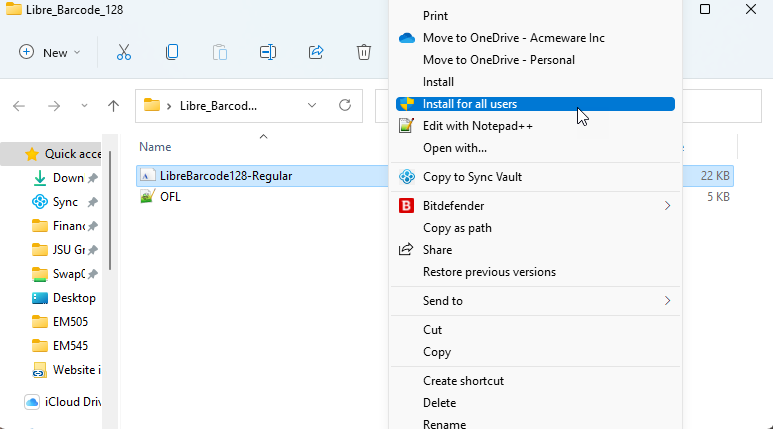
Task: Open EM505 folder in navigation pane
Action: (x=70, y=322)
